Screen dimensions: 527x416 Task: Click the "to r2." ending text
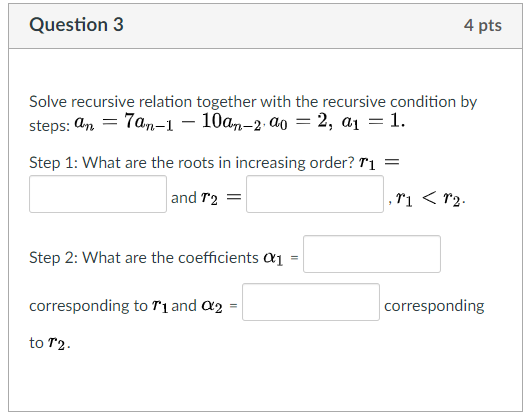point(50,343)
